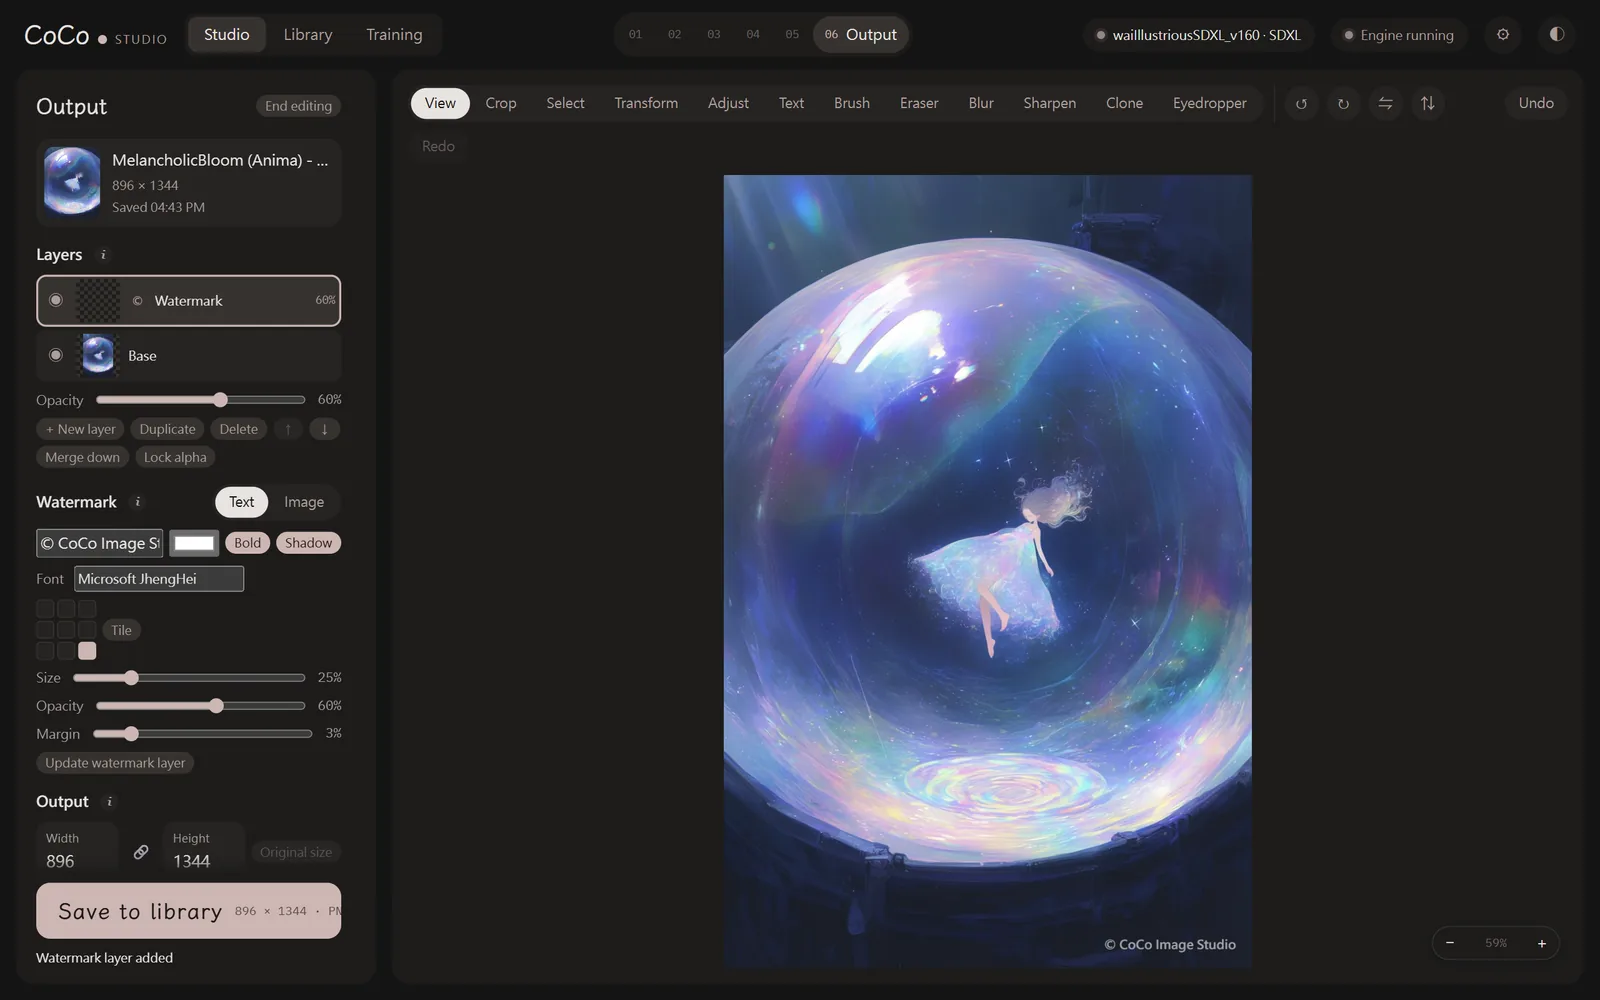Toggle visibility of the Watermark layer
The height and width of the screenshot is (1000, 1600).
pyautogui.click(x=56, y=300)
